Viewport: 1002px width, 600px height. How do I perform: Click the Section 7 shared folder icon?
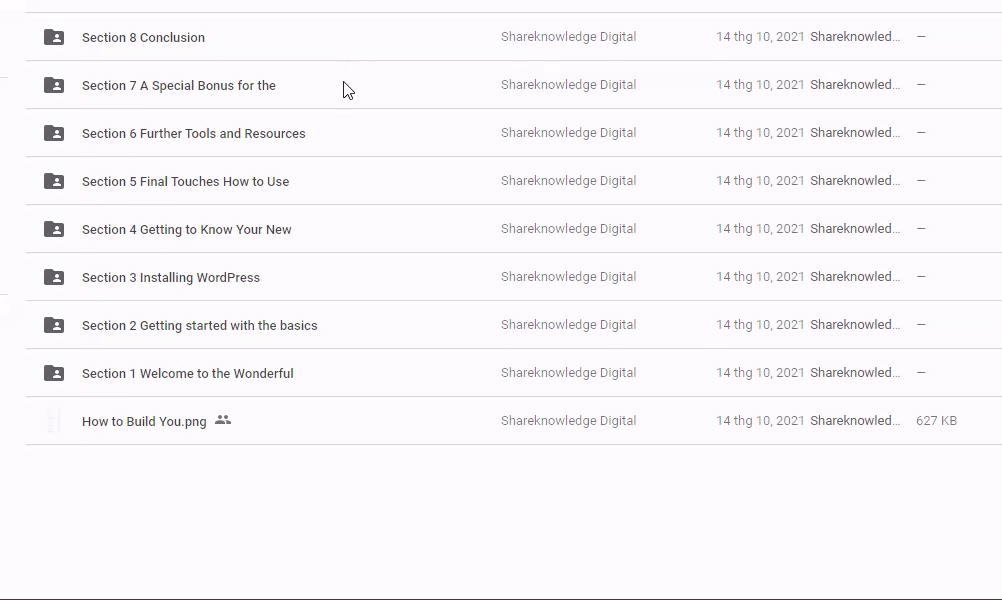54,85
